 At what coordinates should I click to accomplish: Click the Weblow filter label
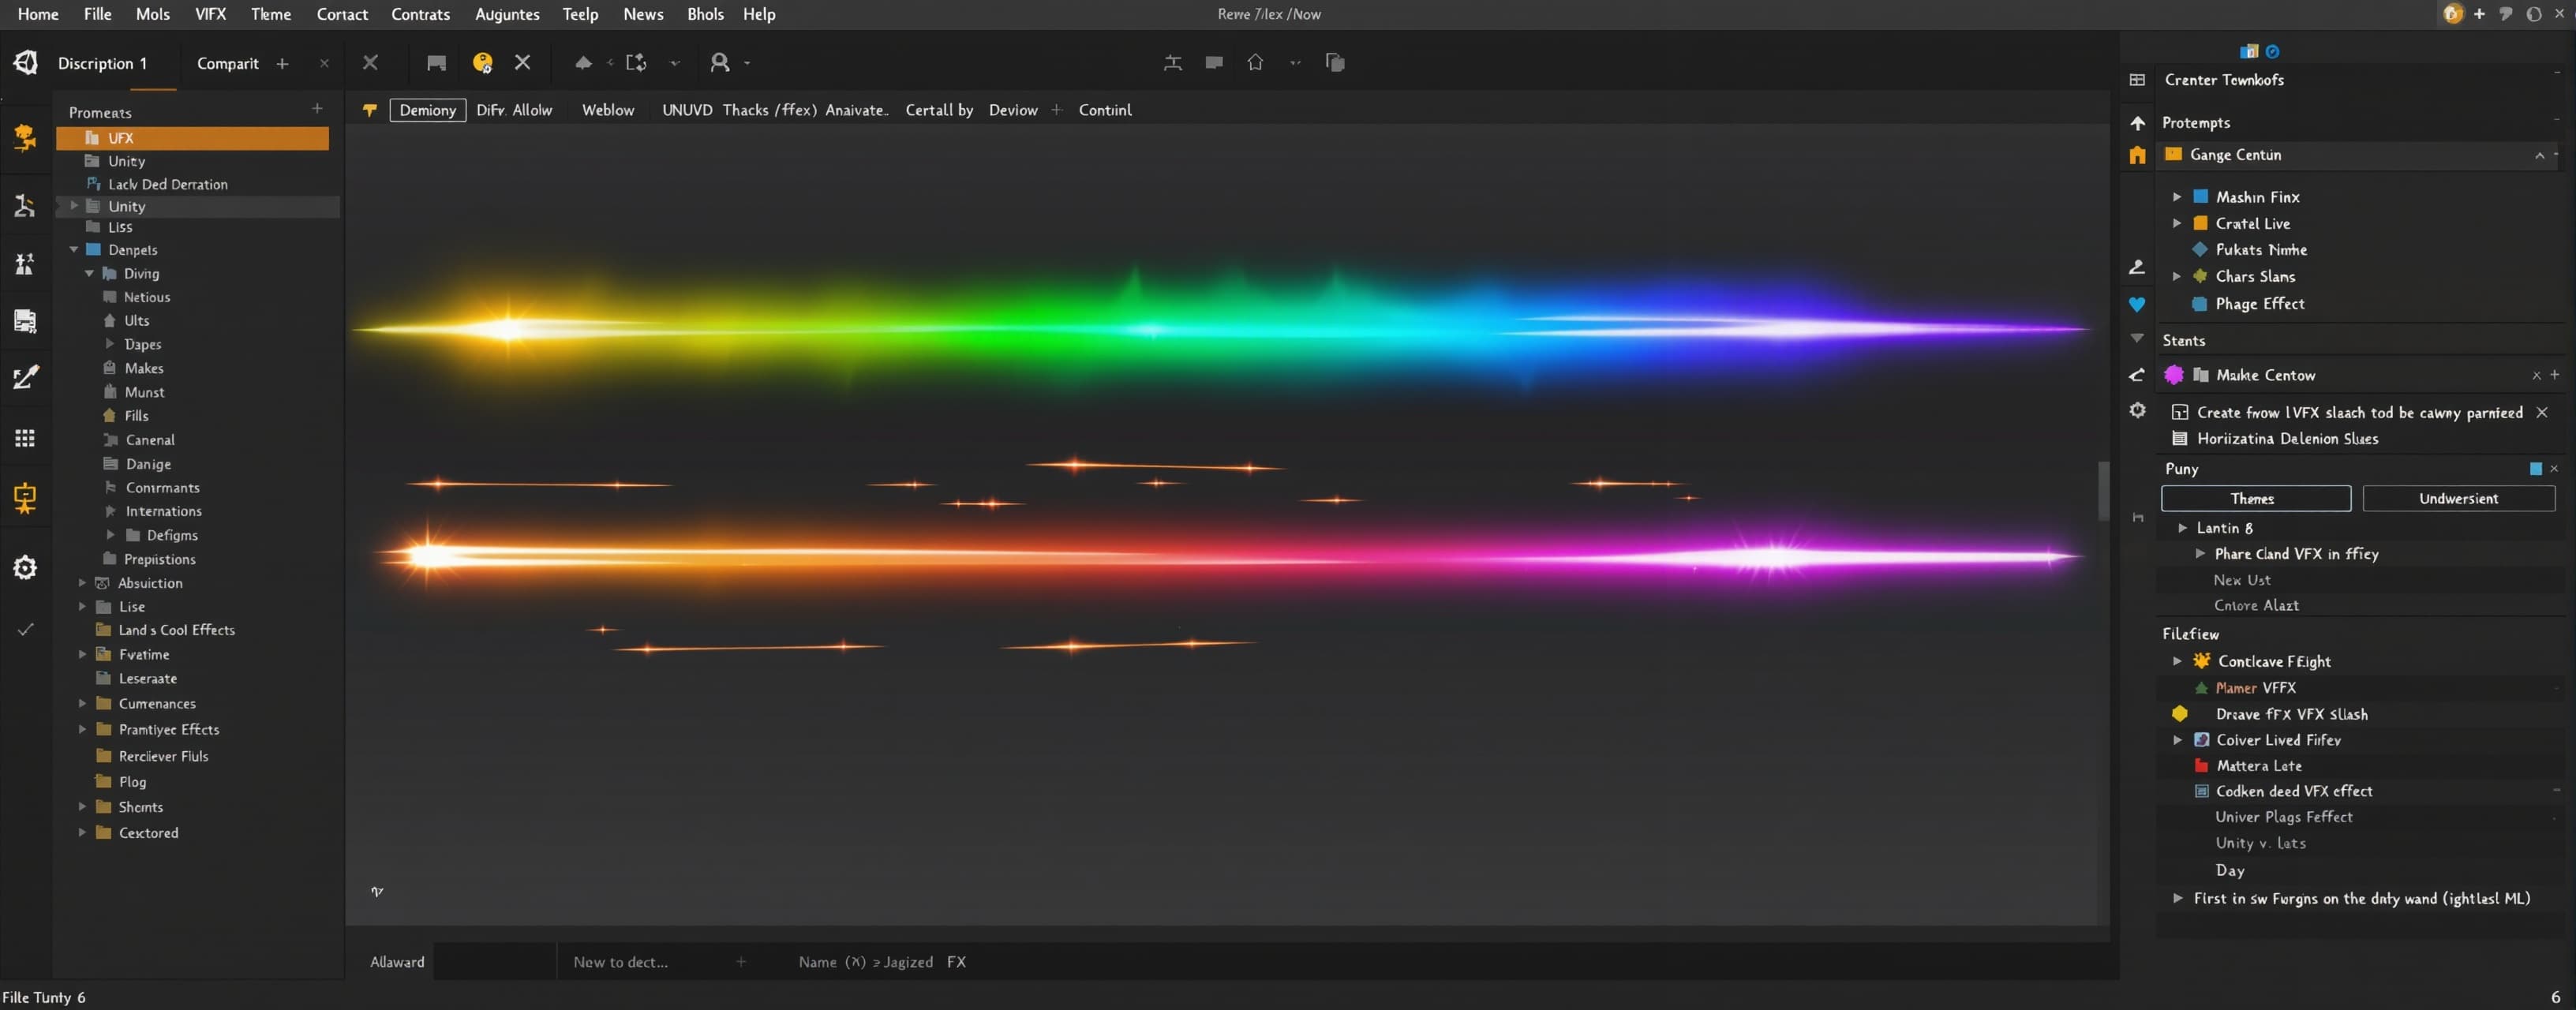[x=608, y=110]
